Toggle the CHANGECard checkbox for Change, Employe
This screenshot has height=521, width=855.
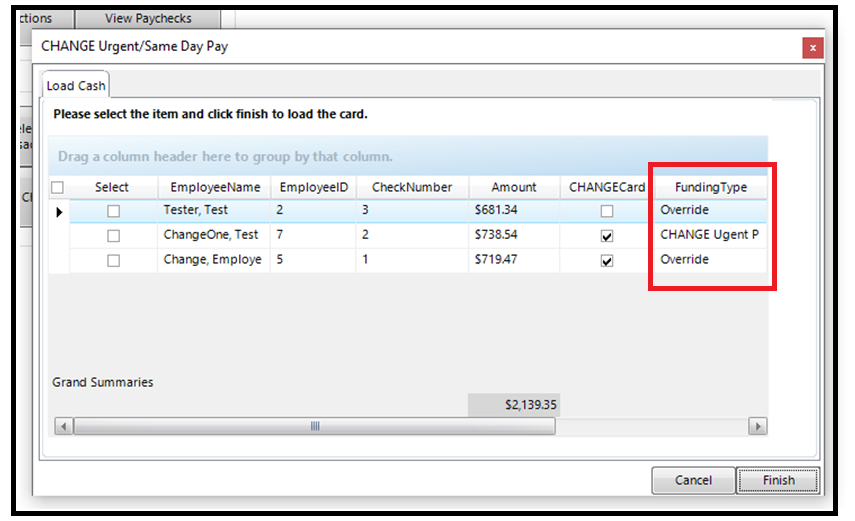(x=607, y=261)
